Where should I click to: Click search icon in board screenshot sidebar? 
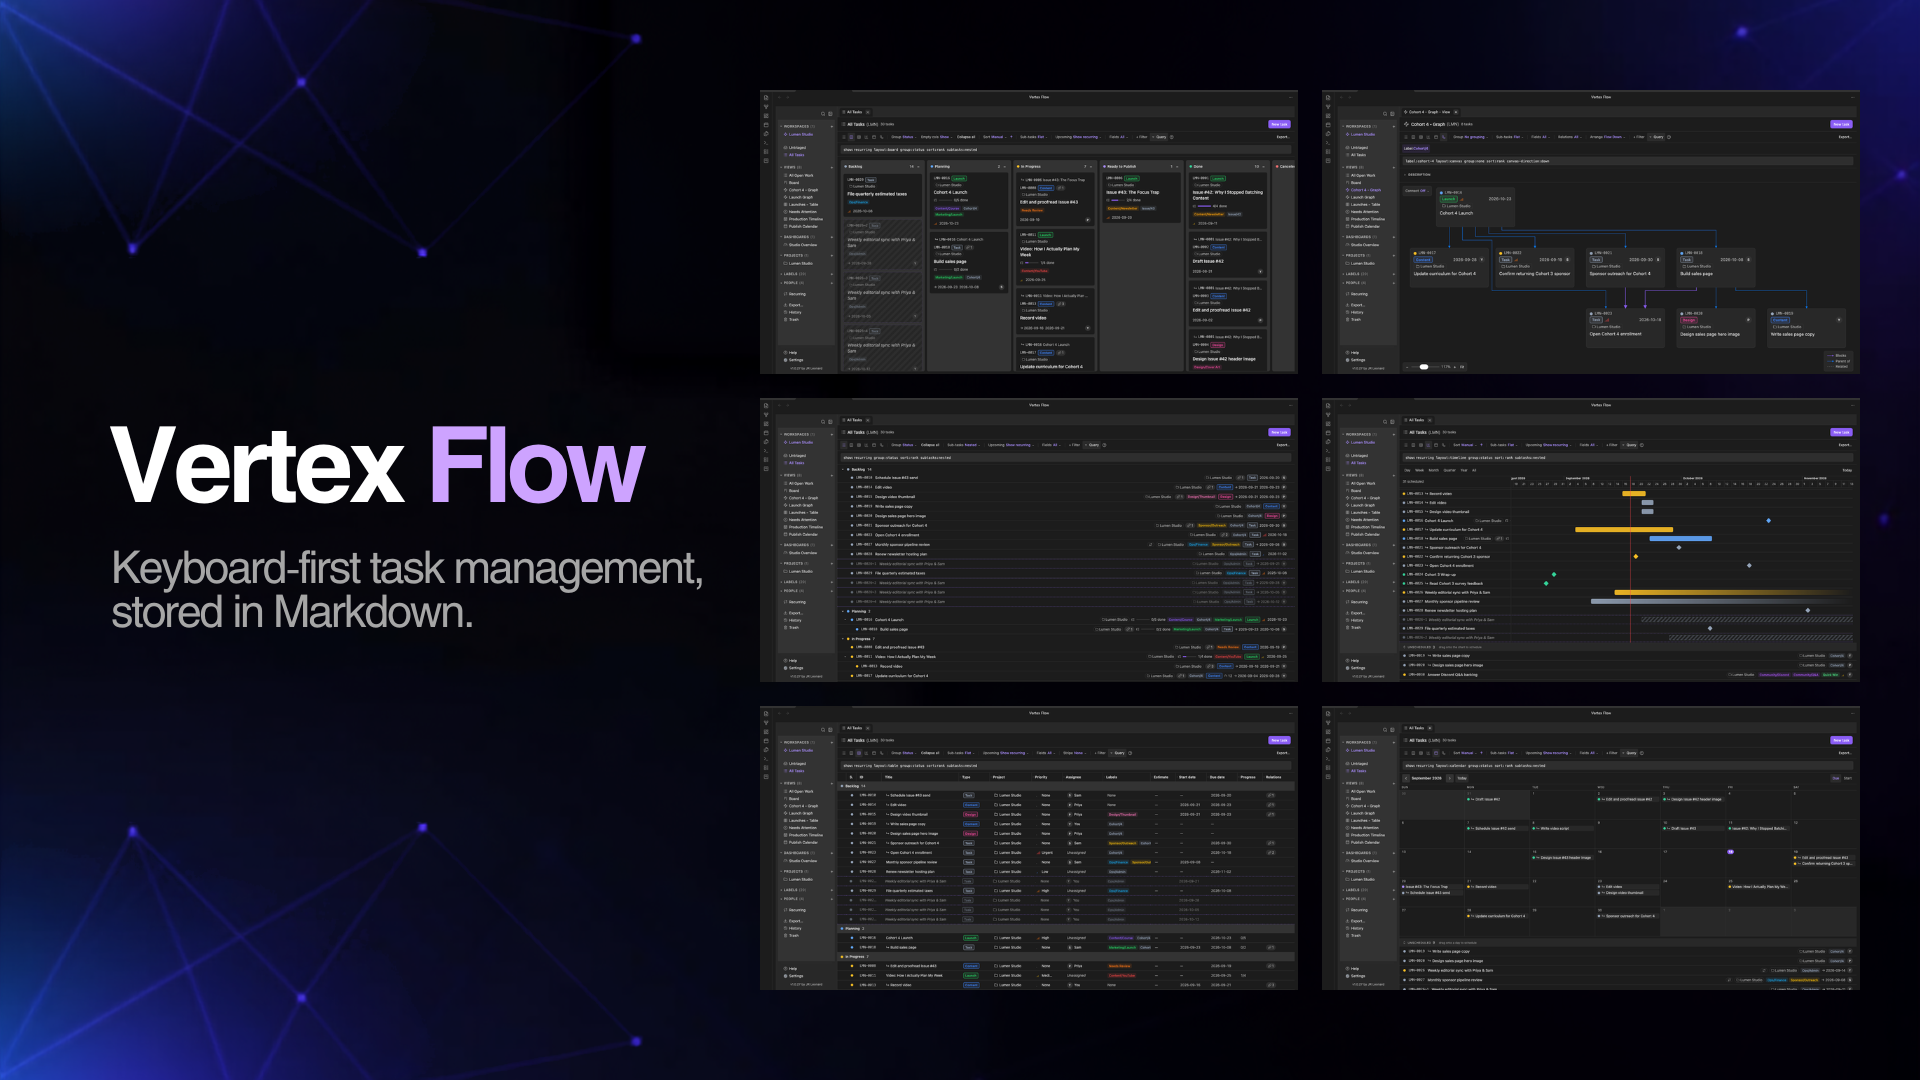pos(823,114)
